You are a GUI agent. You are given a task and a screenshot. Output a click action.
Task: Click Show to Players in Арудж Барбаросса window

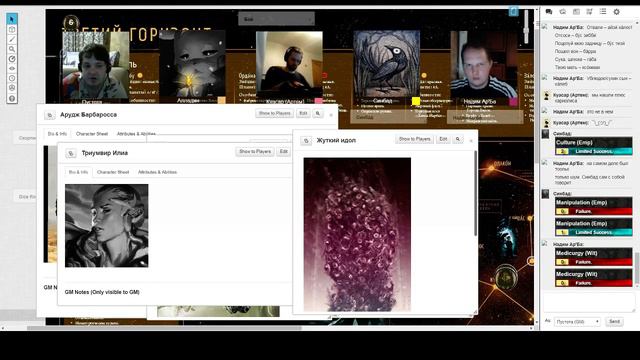(x=274, y=113)
